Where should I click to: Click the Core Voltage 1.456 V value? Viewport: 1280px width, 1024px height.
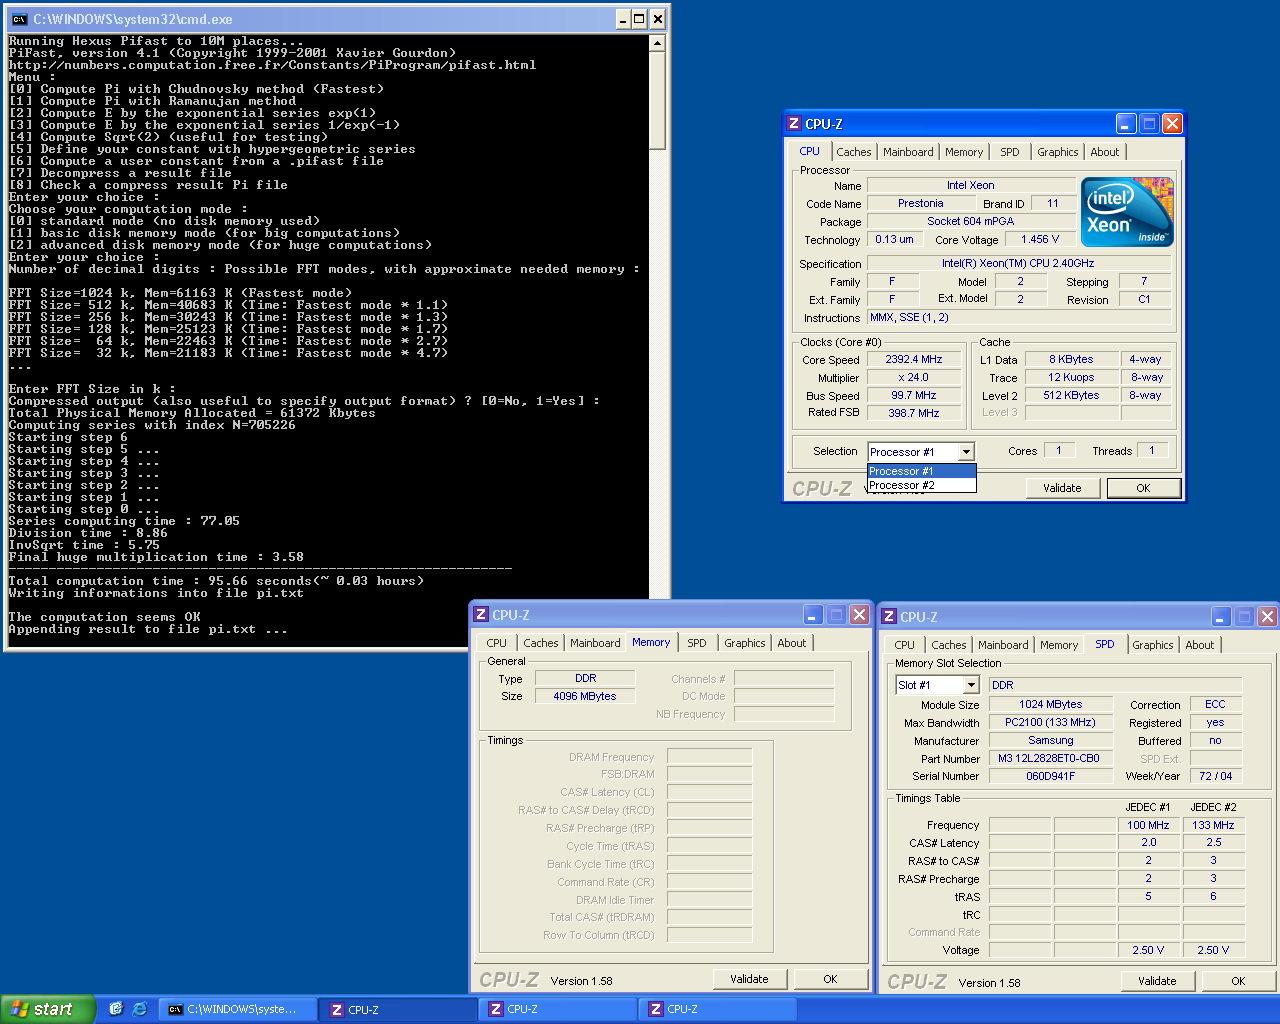pos(1040,239)
